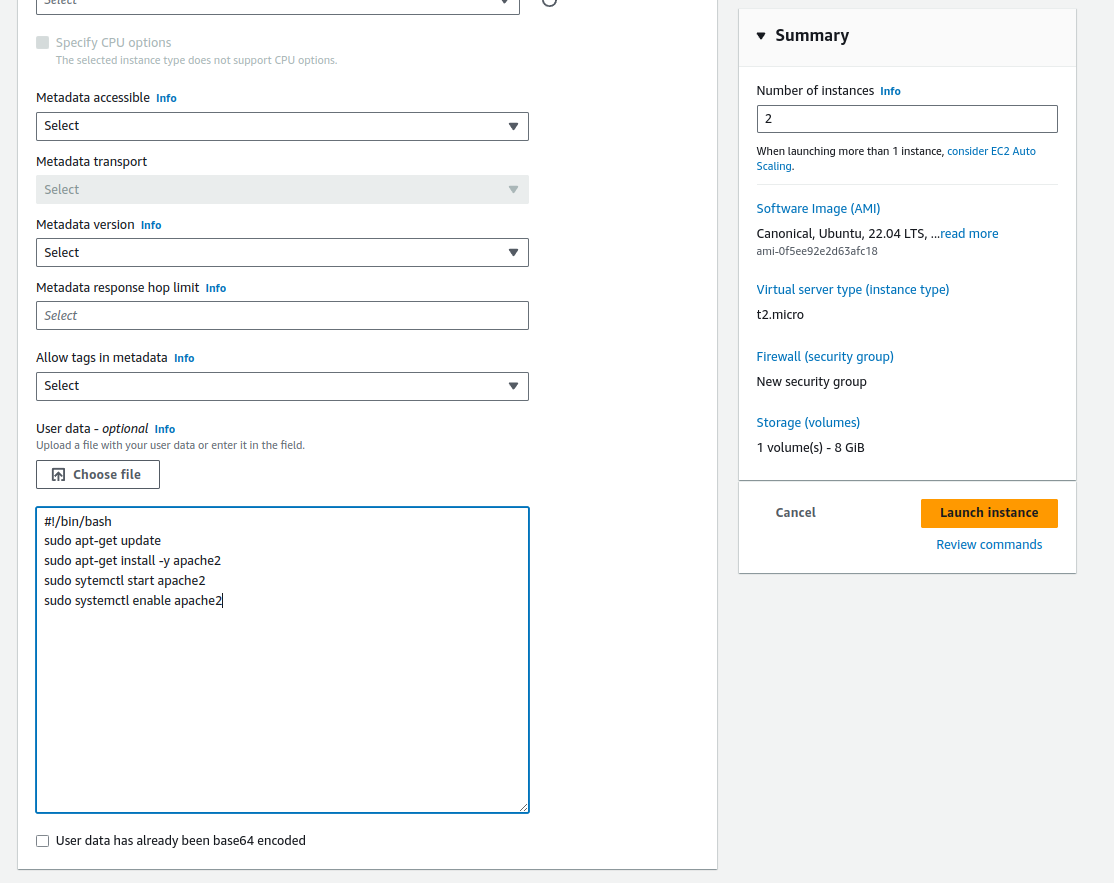1114x883 pixels.
Task: Open Info for Metadata response hop limit
Action: (x=215, y=288)
